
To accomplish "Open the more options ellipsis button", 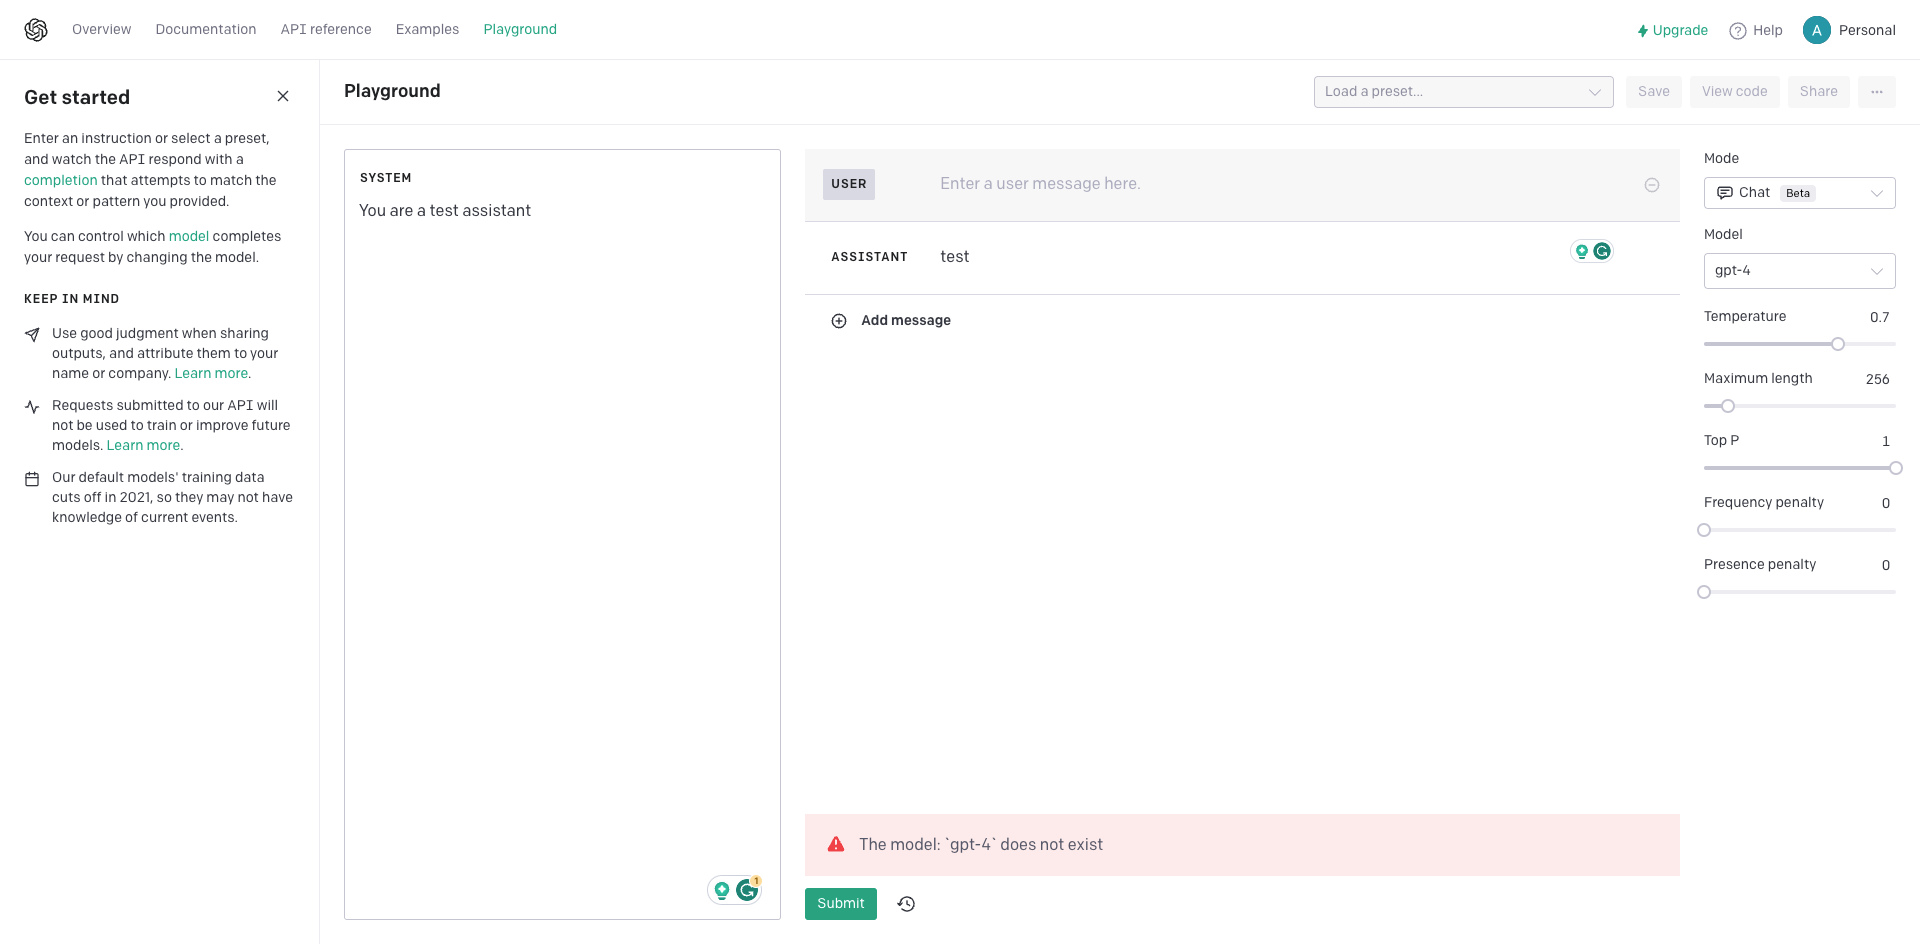I will click(1877, 92).
